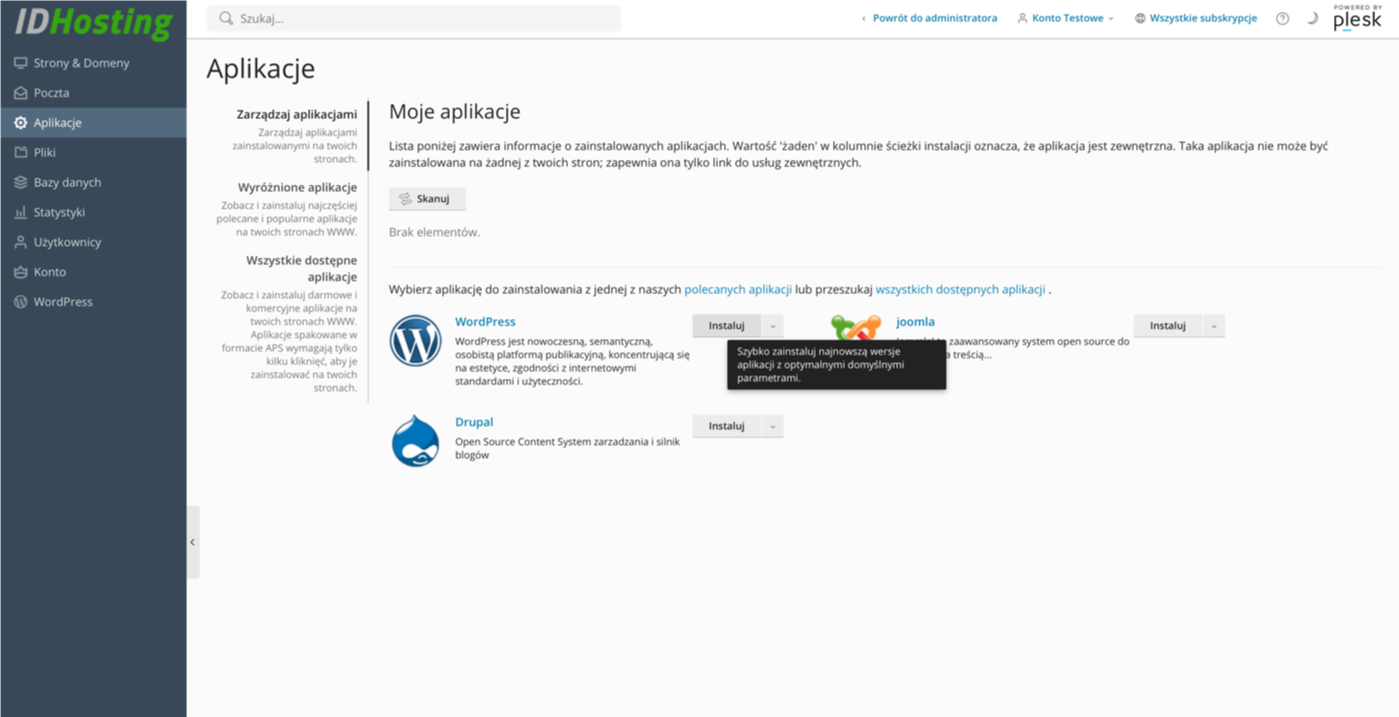This screenshot has height=717, width=1399.
Task: Click the Brak elementów text
Action: point(434,232)
